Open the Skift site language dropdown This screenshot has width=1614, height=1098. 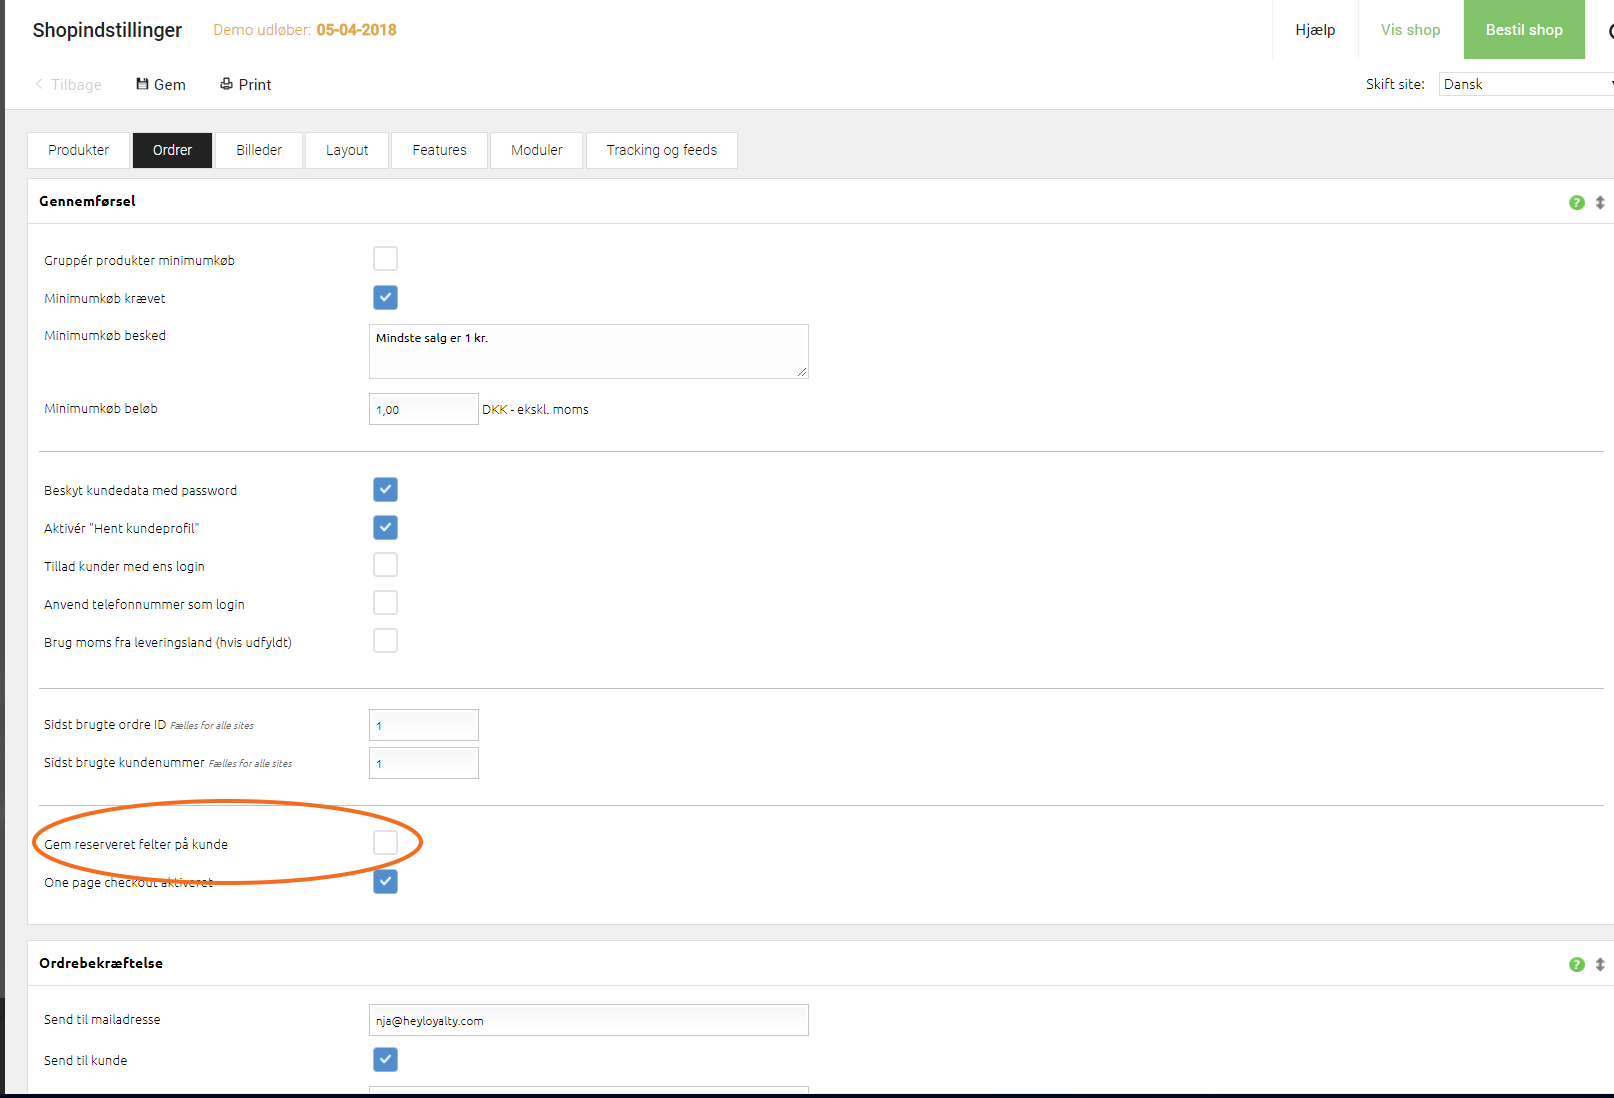(x=1526, y=84)
